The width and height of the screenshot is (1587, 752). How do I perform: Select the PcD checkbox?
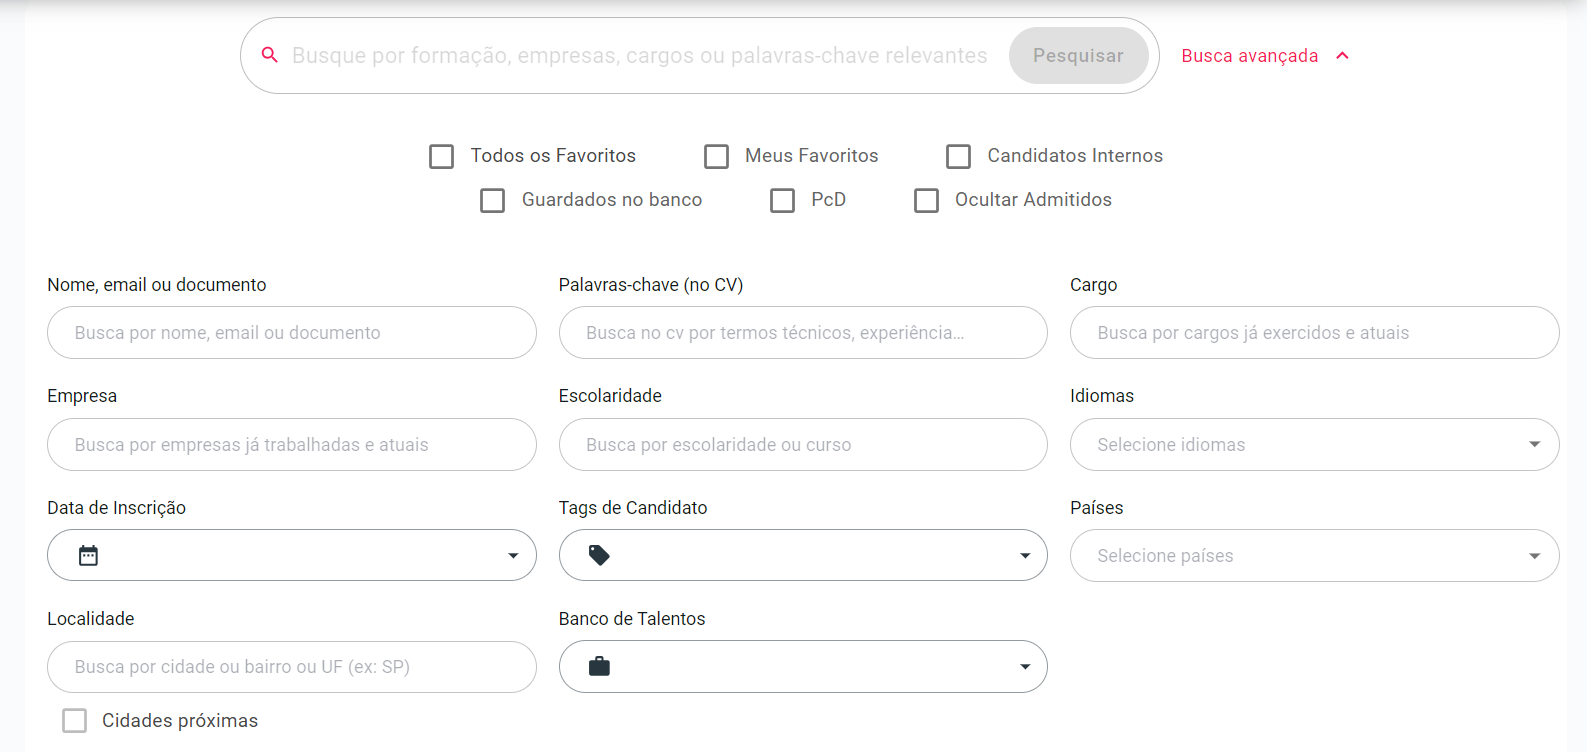point(782,200)
